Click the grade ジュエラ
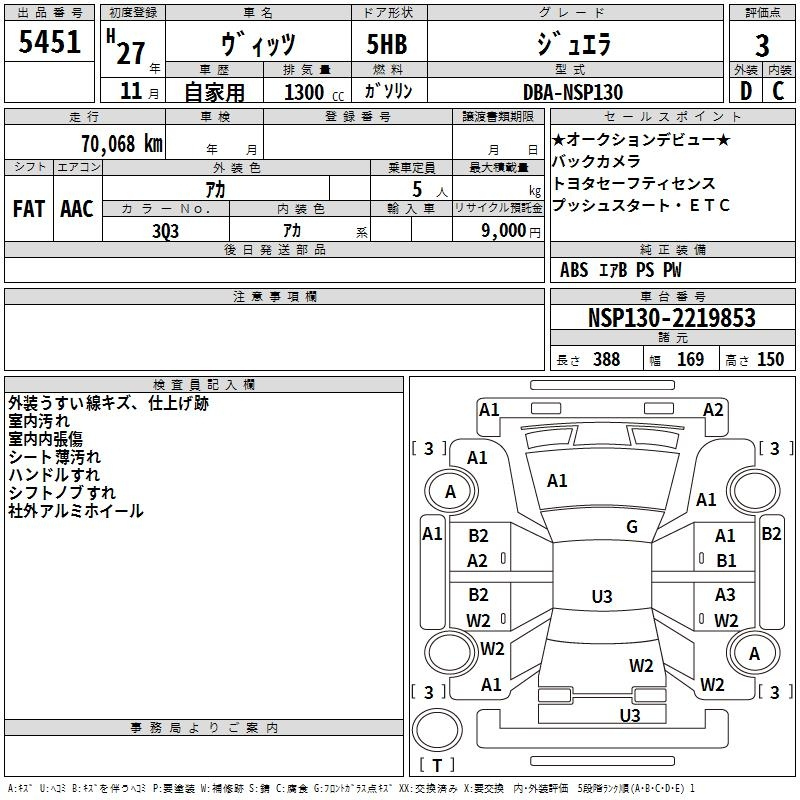Viewport: 800px width, 800px height. [x=573, y=44]
